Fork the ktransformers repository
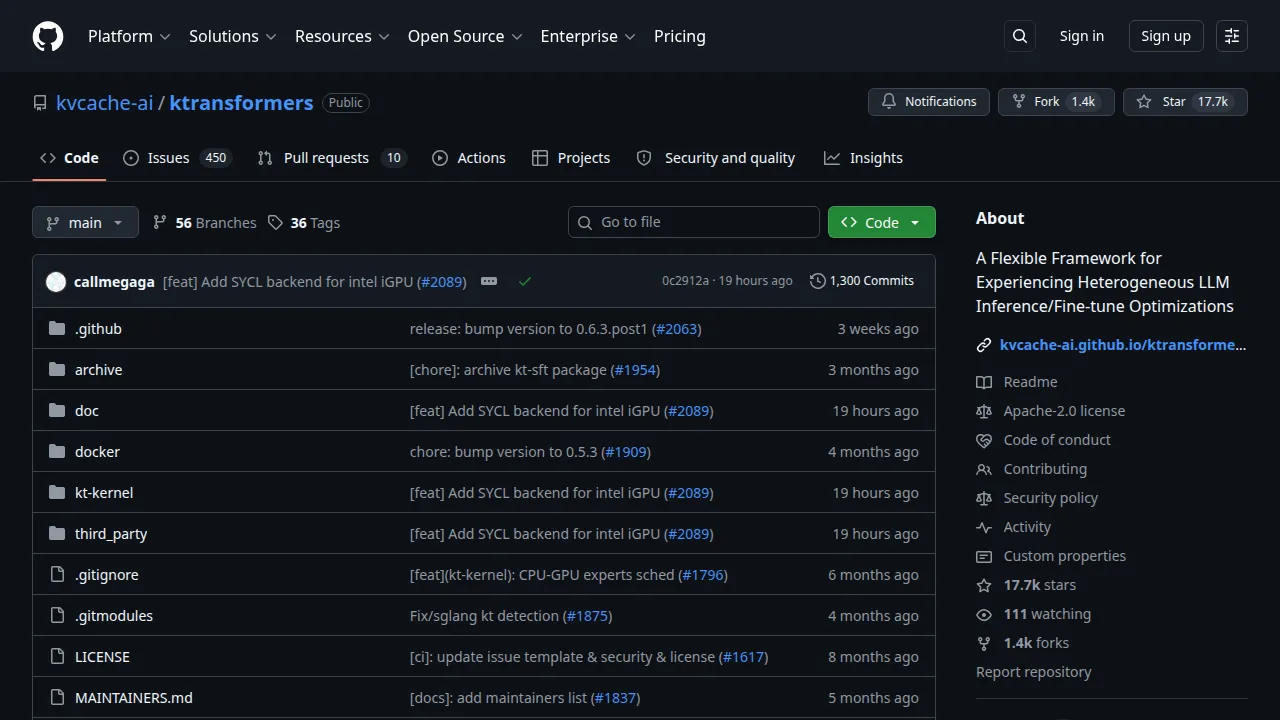Screen dimensions: 1280x720 point(1056,102)
